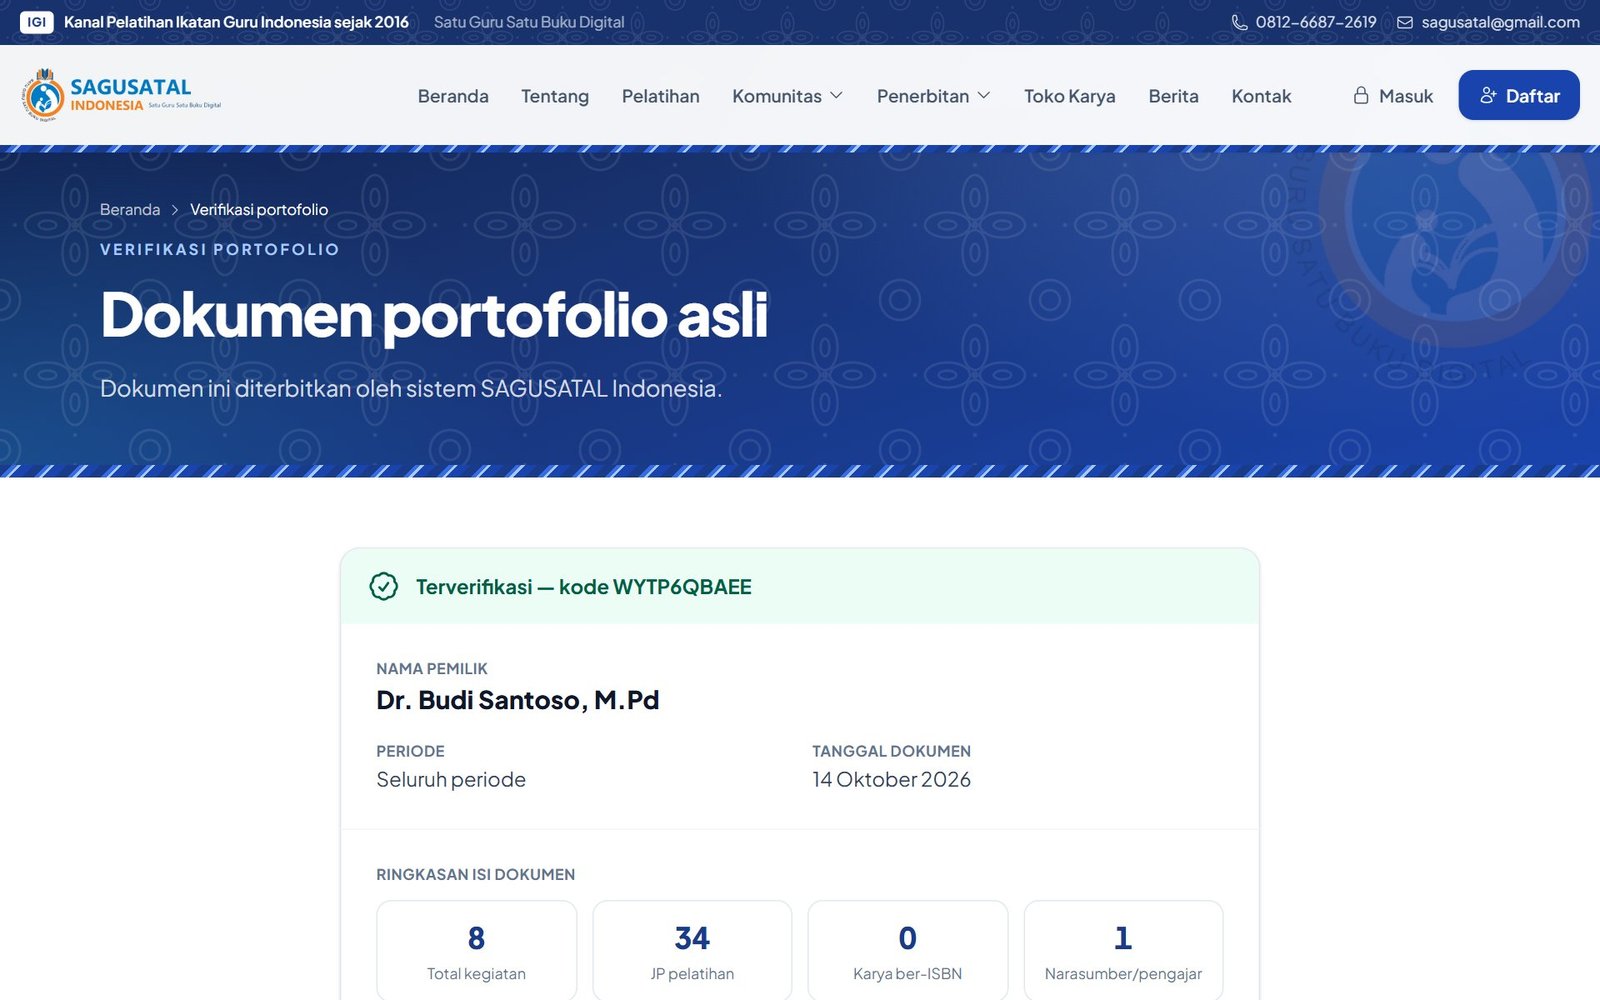Click 'Terverifikasi — kode WYTP6QBAEE' text

point(584,587)
